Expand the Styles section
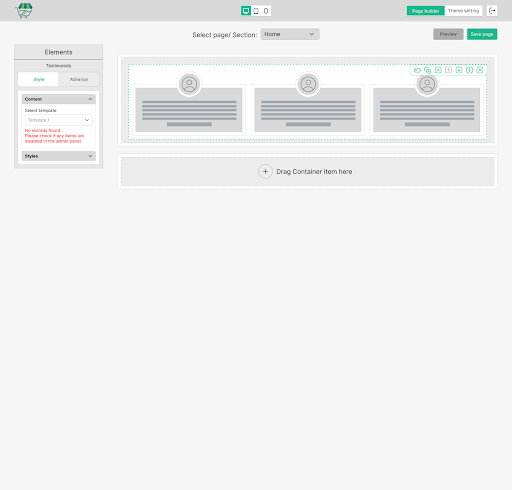 click(x=59, y=156)
